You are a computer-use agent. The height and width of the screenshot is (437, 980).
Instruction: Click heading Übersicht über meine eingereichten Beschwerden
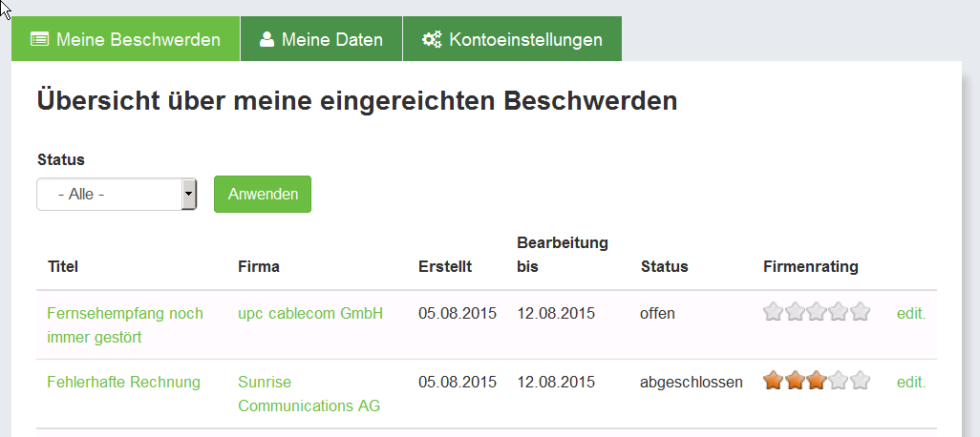[358, 101]
